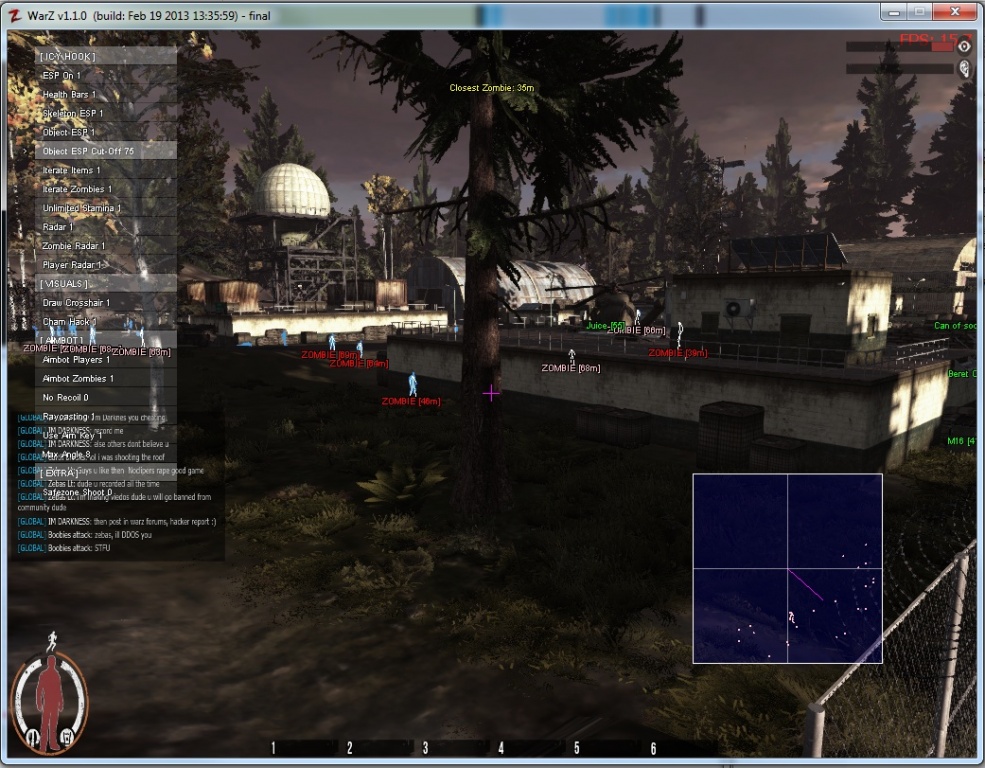Viewport: 985px width, 768px height.
Task: Select the Max Angle 8 setting
Action: click(x=106, y=454)
